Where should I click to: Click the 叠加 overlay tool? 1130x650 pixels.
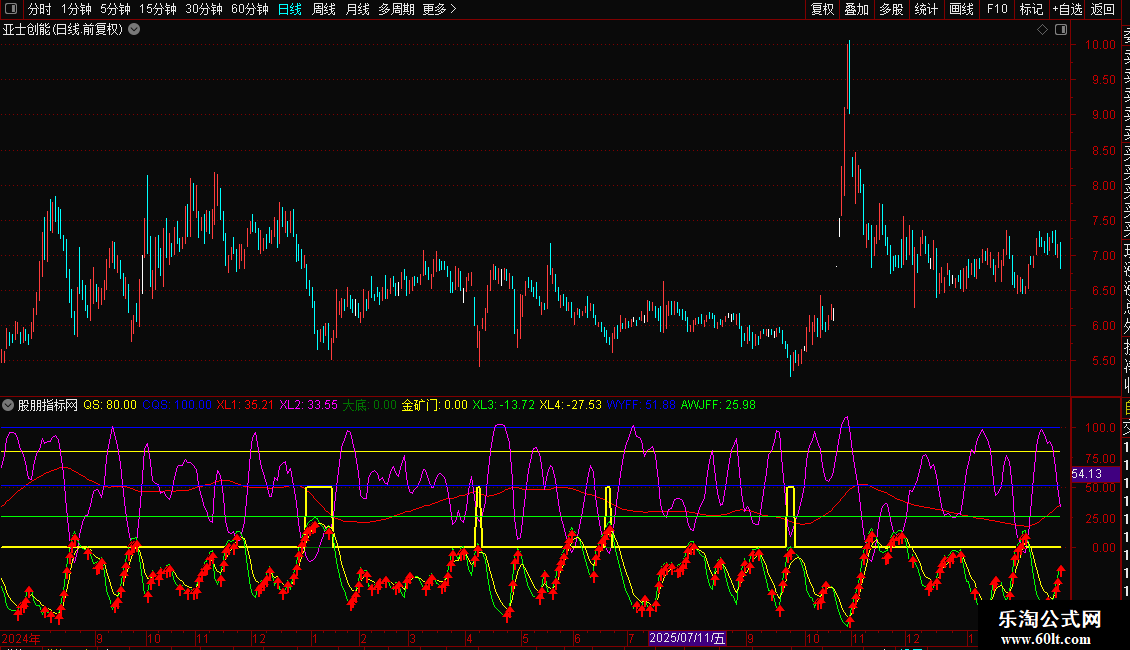(856, 9)
